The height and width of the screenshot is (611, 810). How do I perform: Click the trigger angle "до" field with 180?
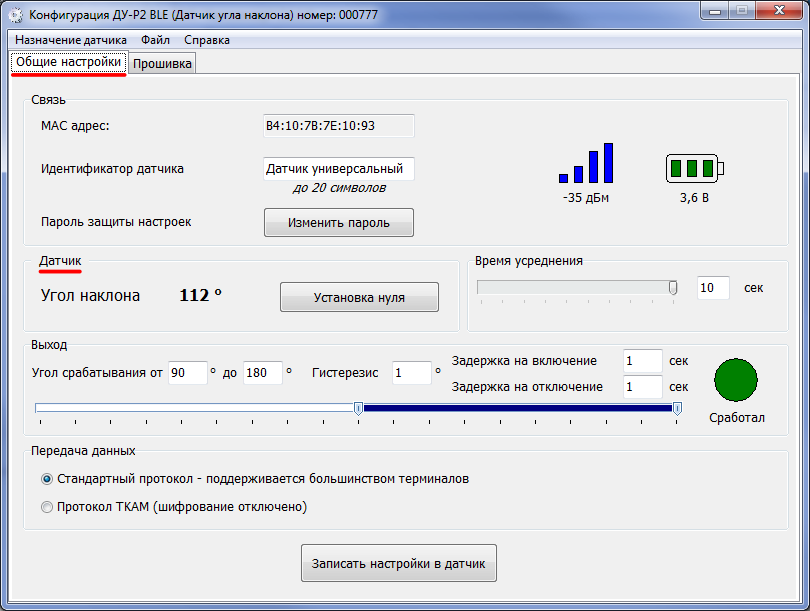[263, 373]
